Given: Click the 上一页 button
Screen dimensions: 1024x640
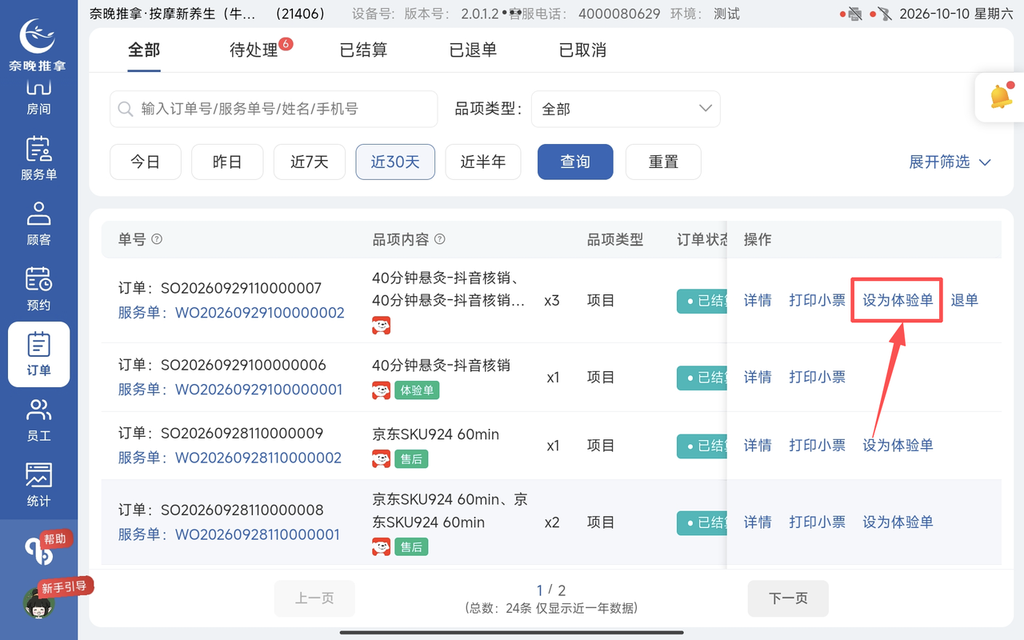Looking at the screenshot, I should tap(314, 598).
